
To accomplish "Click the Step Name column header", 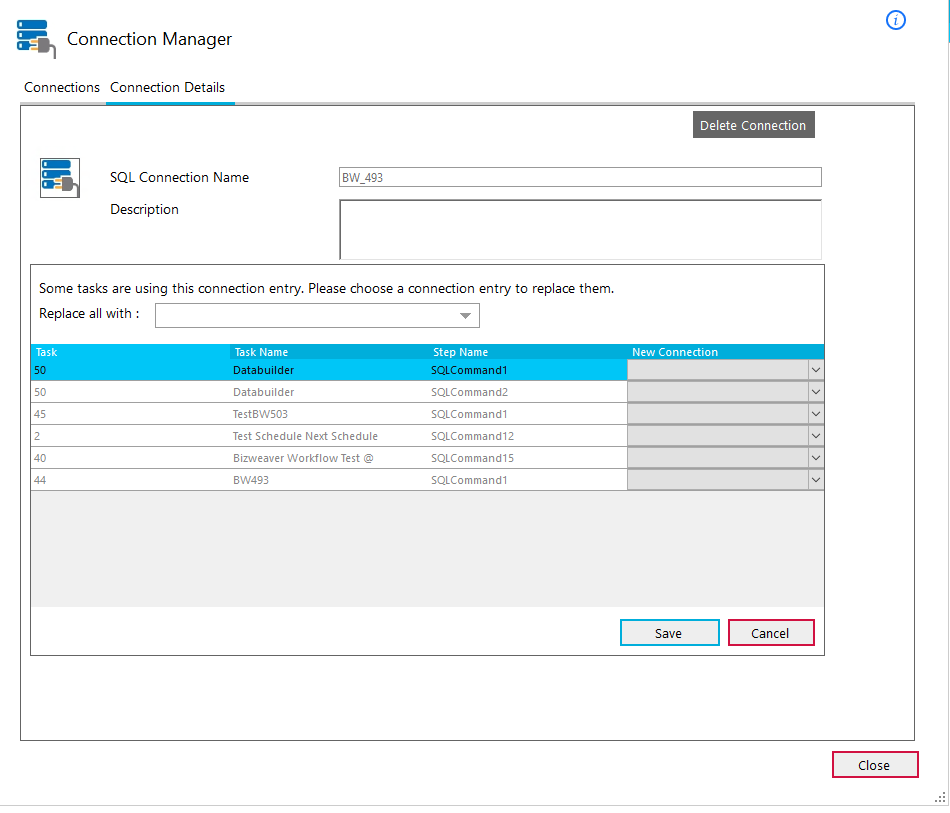I will click(x=528, y=352).
